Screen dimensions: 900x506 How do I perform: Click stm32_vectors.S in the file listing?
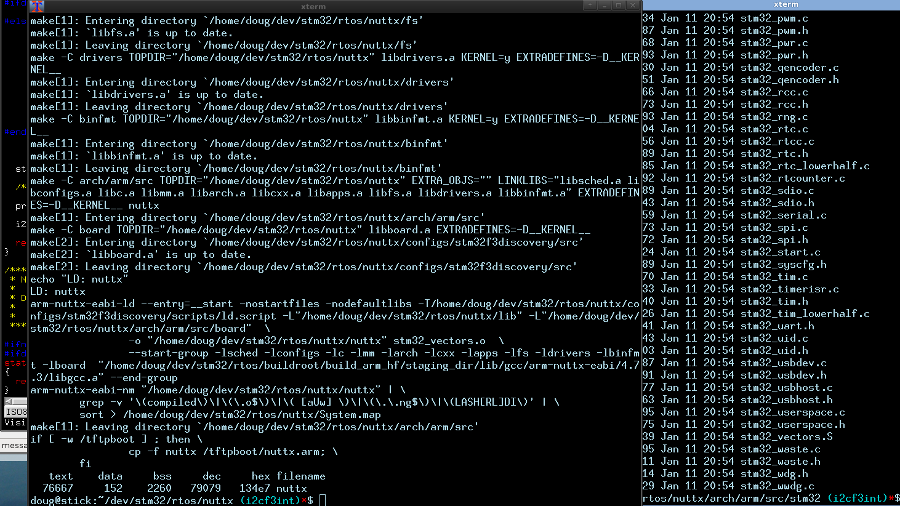click(786, 437)
